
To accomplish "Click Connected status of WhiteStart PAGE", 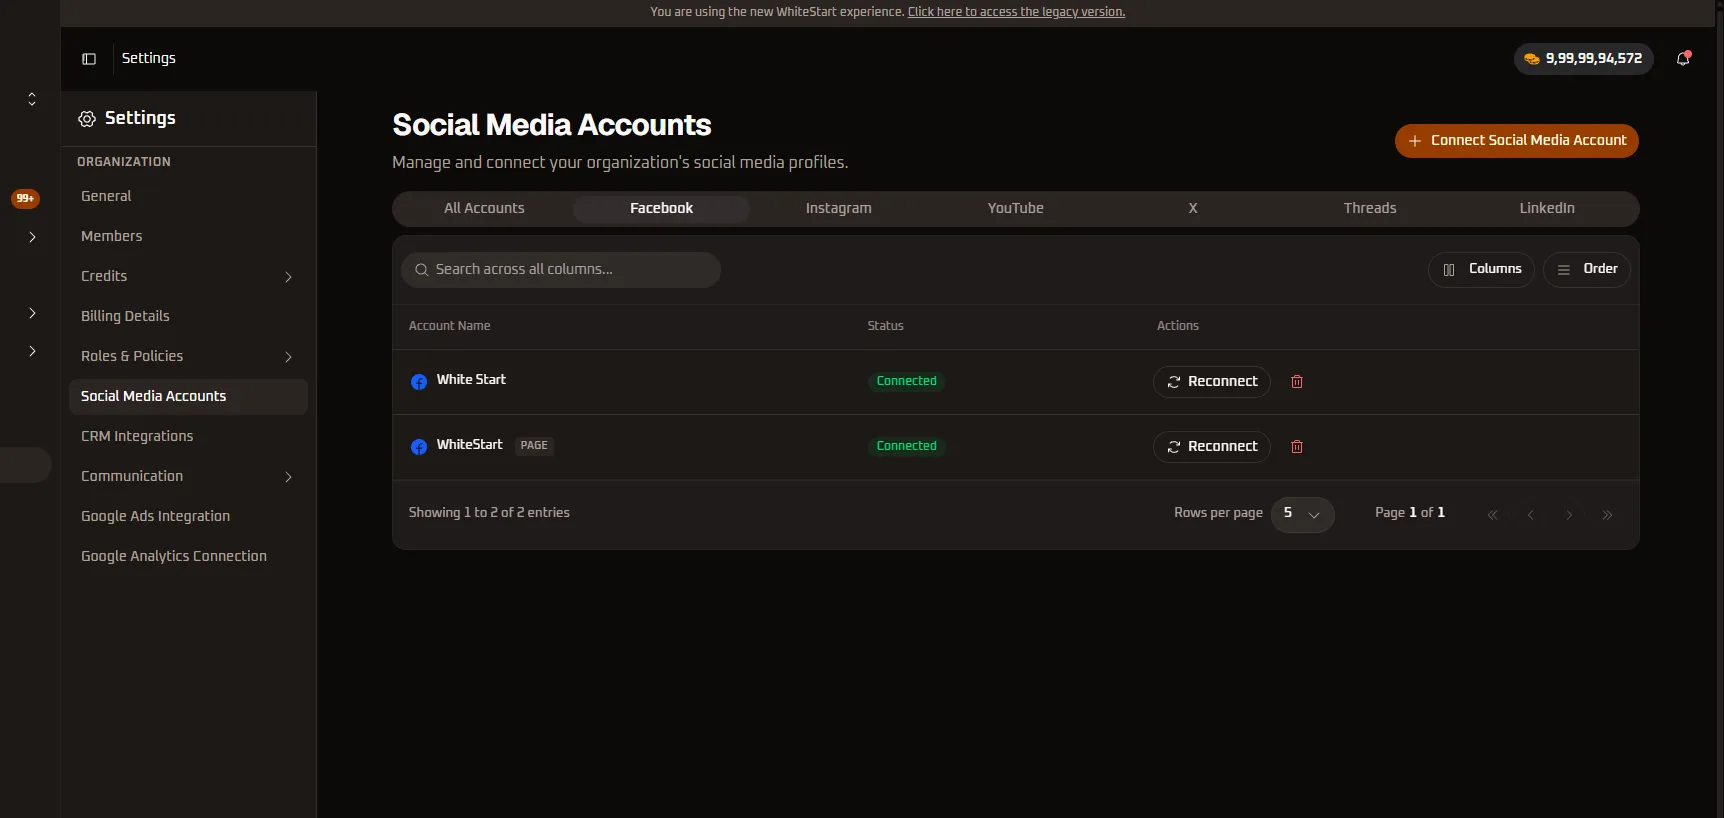I will (906, 446).
